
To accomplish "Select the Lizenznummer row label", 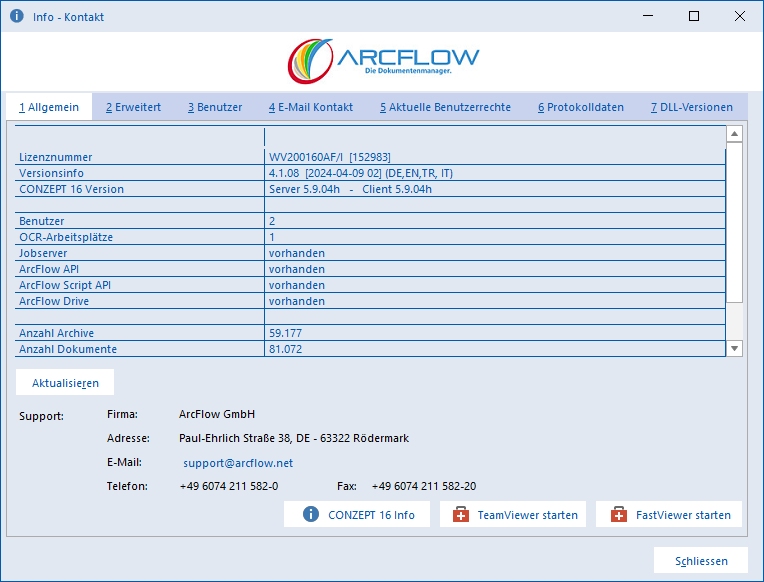I will pos(56,157).
